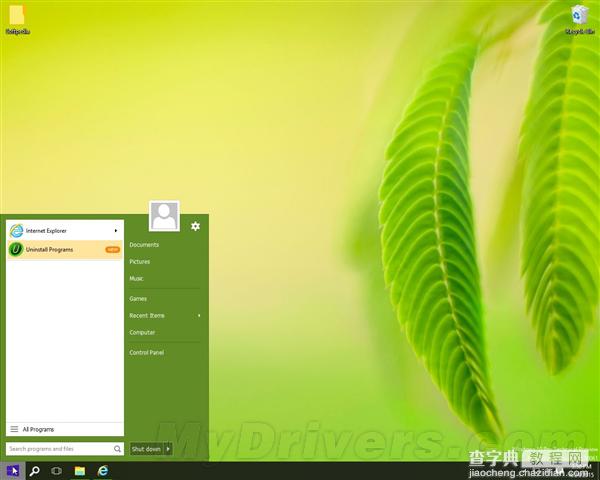Click the Start button on taskbar
This screenshot has height=480, width=600.
(x=13, y=471)
